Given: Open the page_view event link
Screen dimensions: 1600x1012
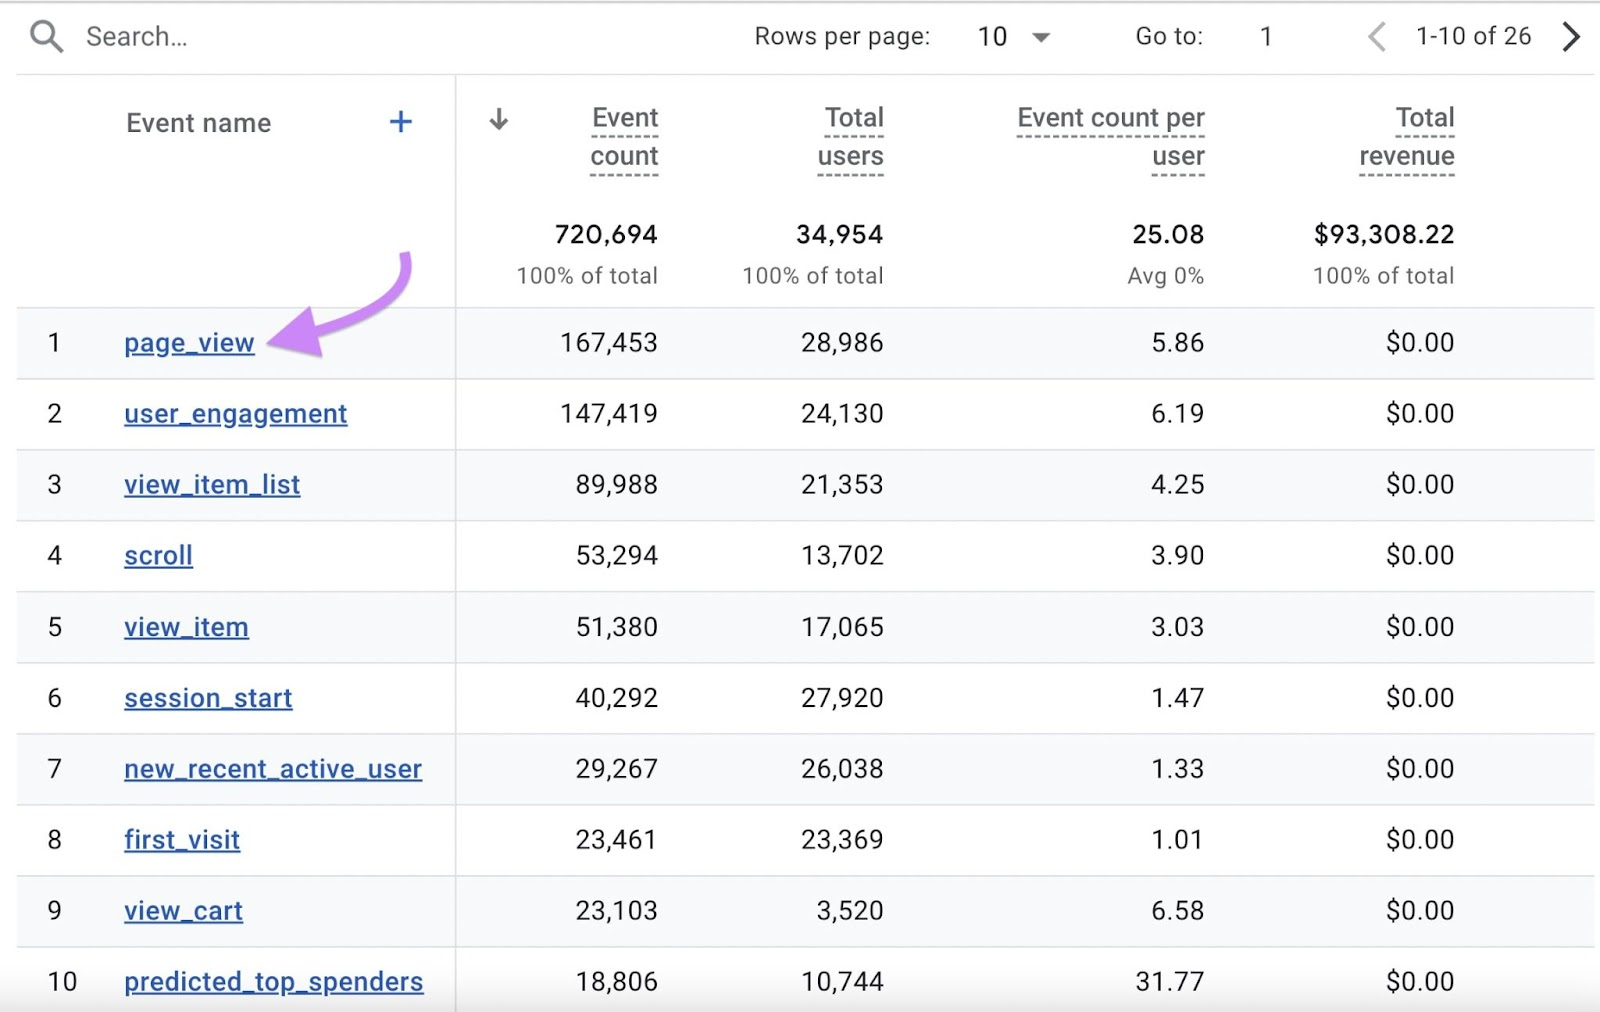Looking at the screenshot, I should pos(189,343).
